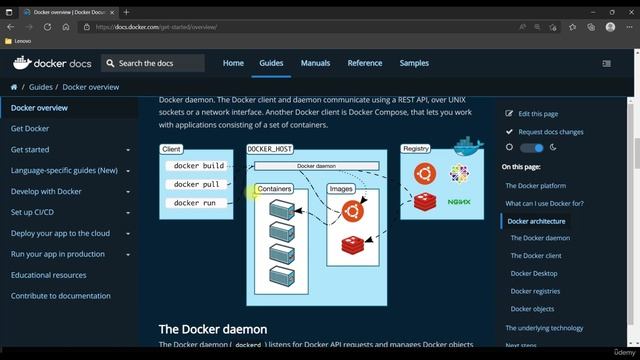The height and width of the screenshot is (360, 640).
Task: Click the page vertical scrollbar thumb
Action: (636, 153)
